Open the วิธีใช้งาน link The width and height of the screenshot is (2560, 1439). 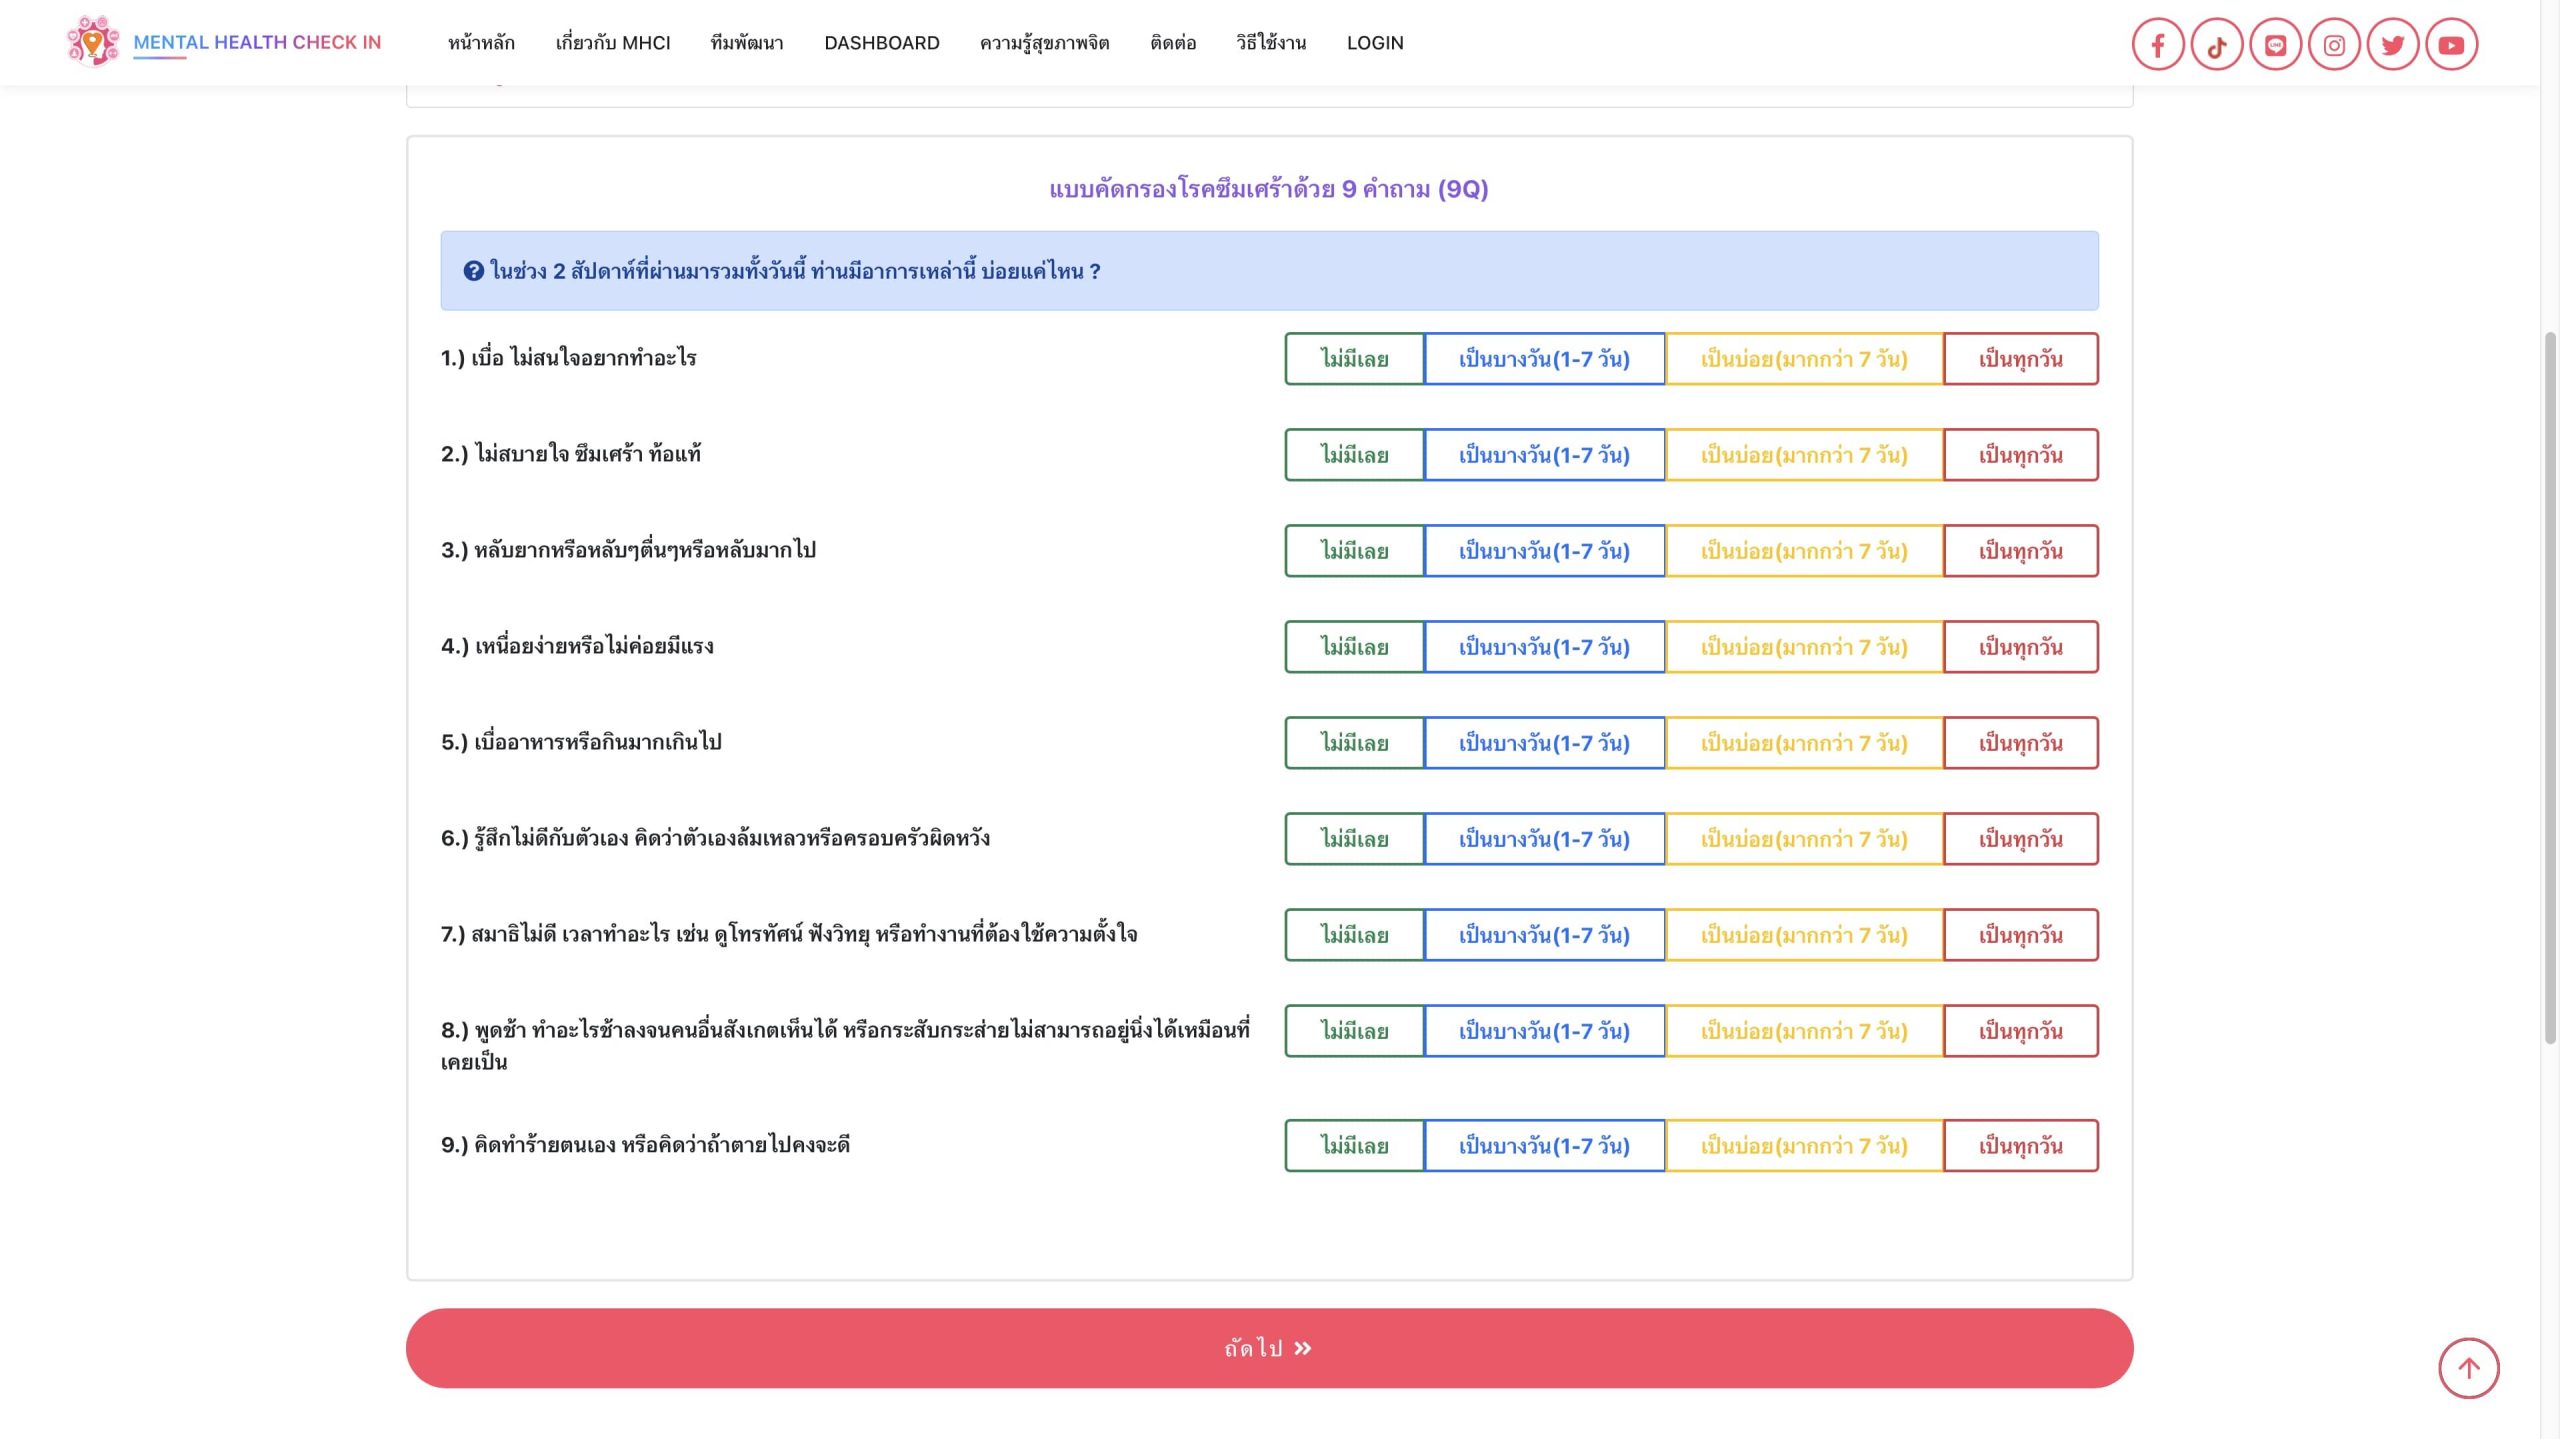click(x=1270, y=43)
